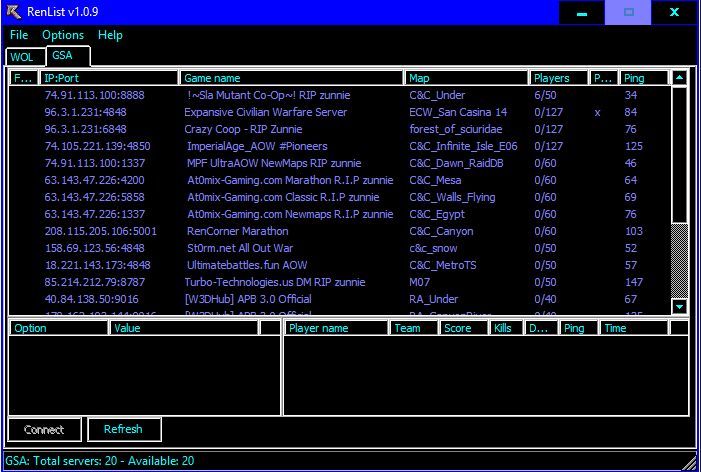Sort by IP:Port column header
701x472 pixels.
(x=109, y=78)
